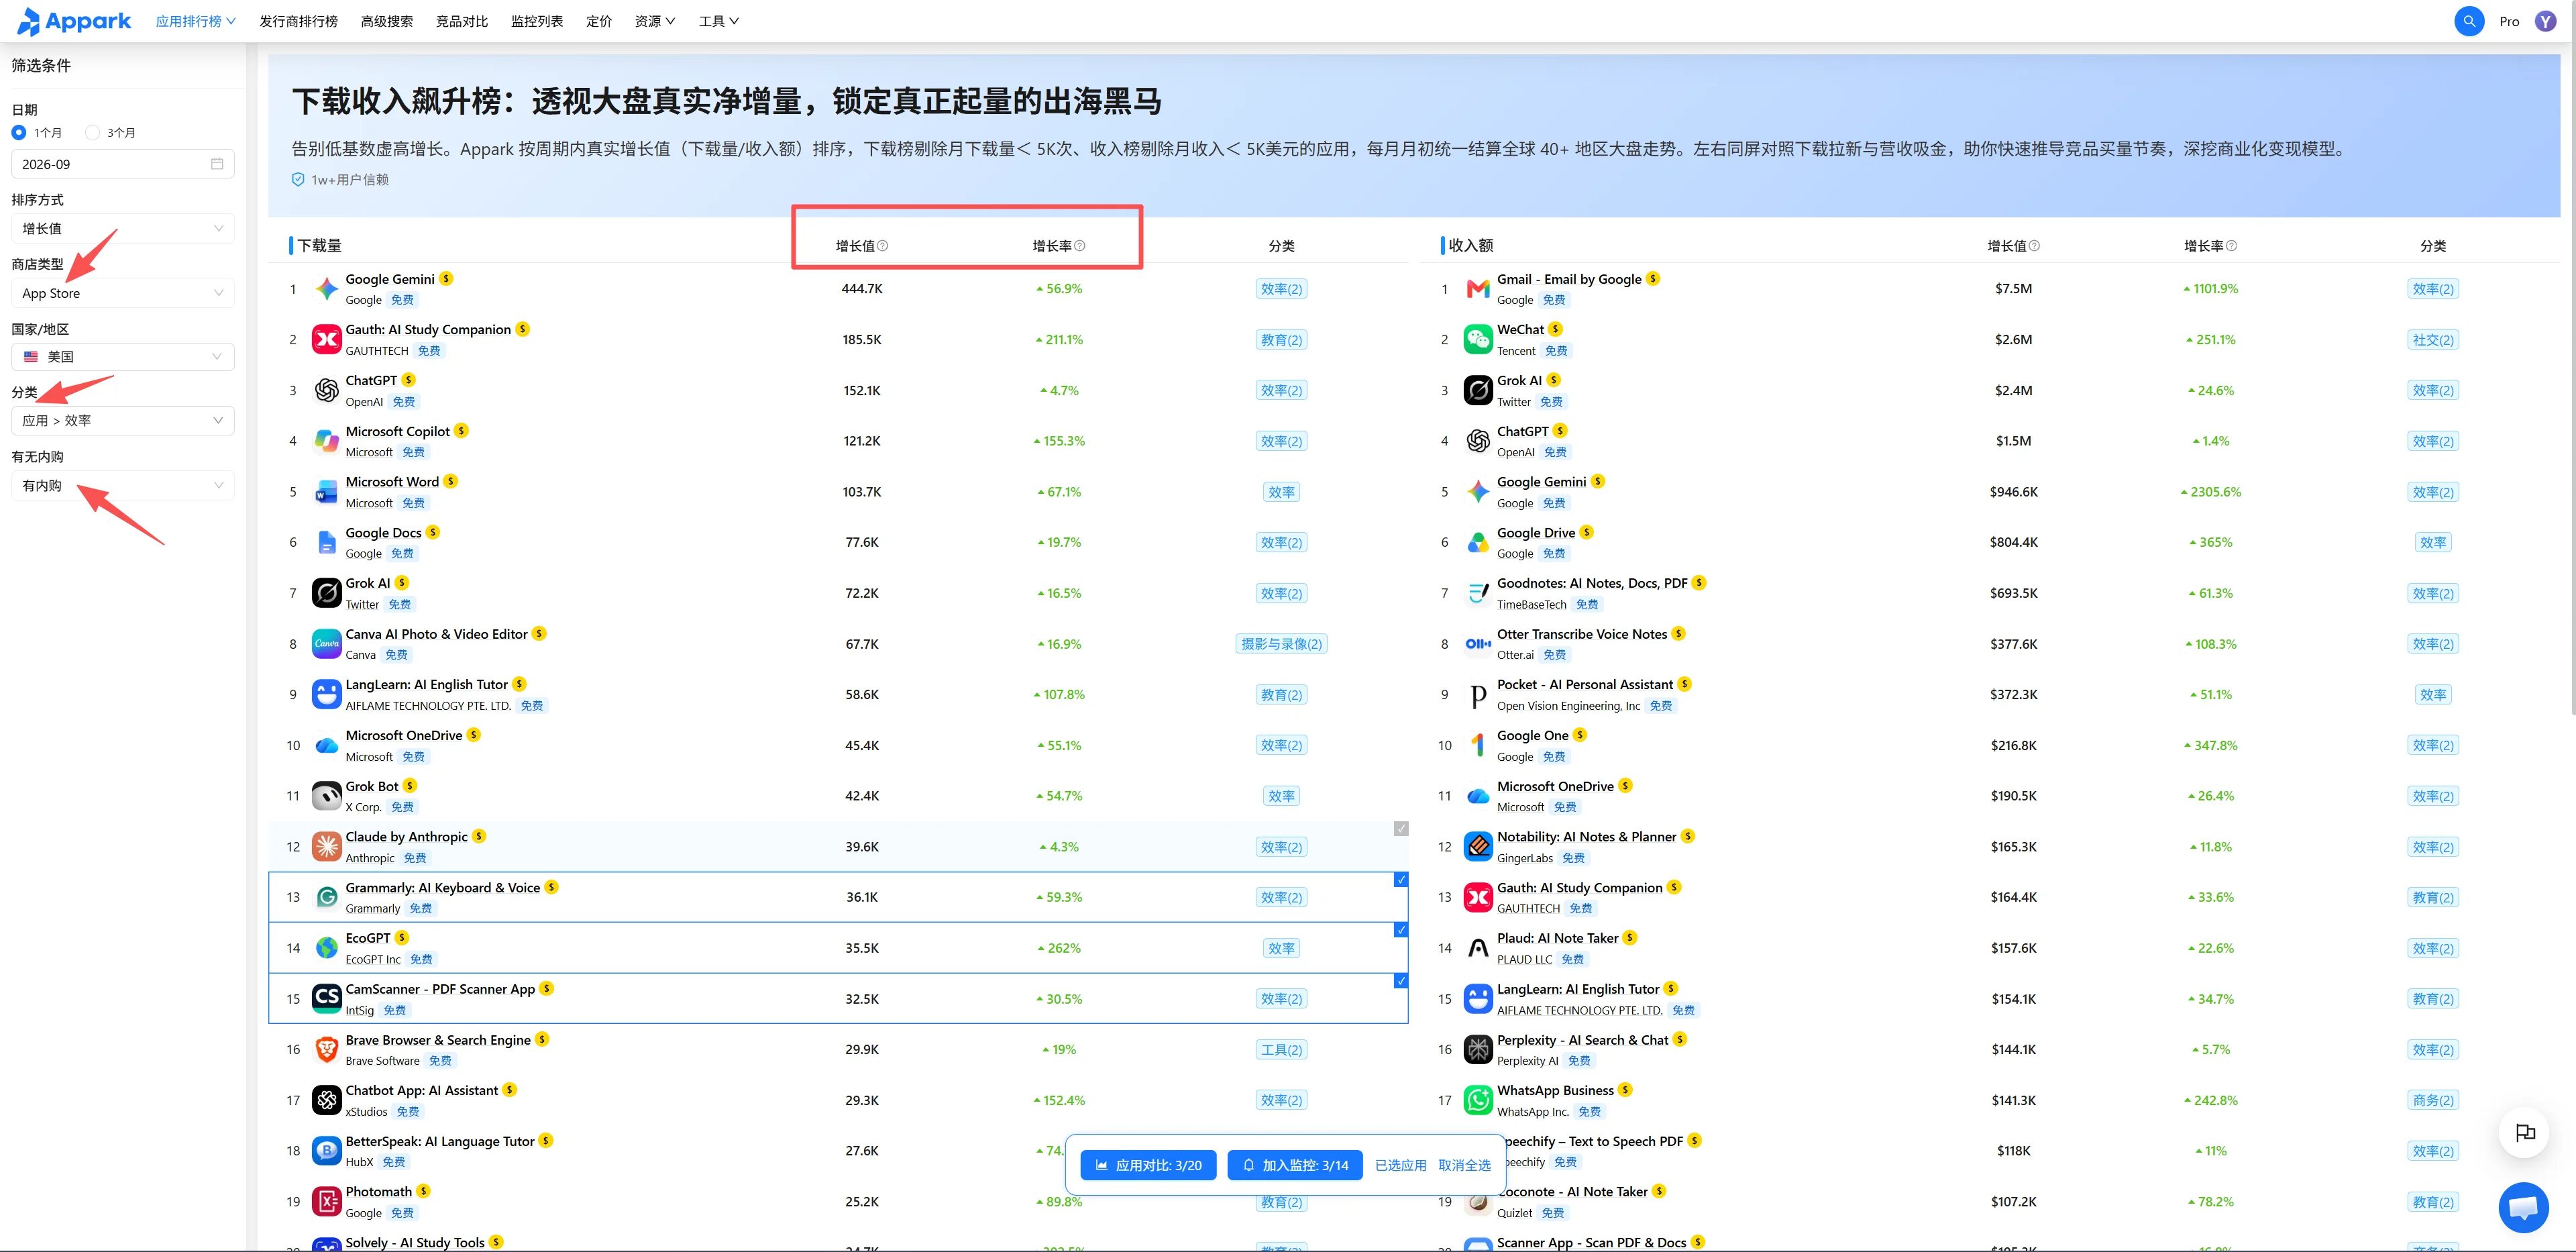
Task: Go to 发行商排行榜 nav item
Action: pos(298,21)
